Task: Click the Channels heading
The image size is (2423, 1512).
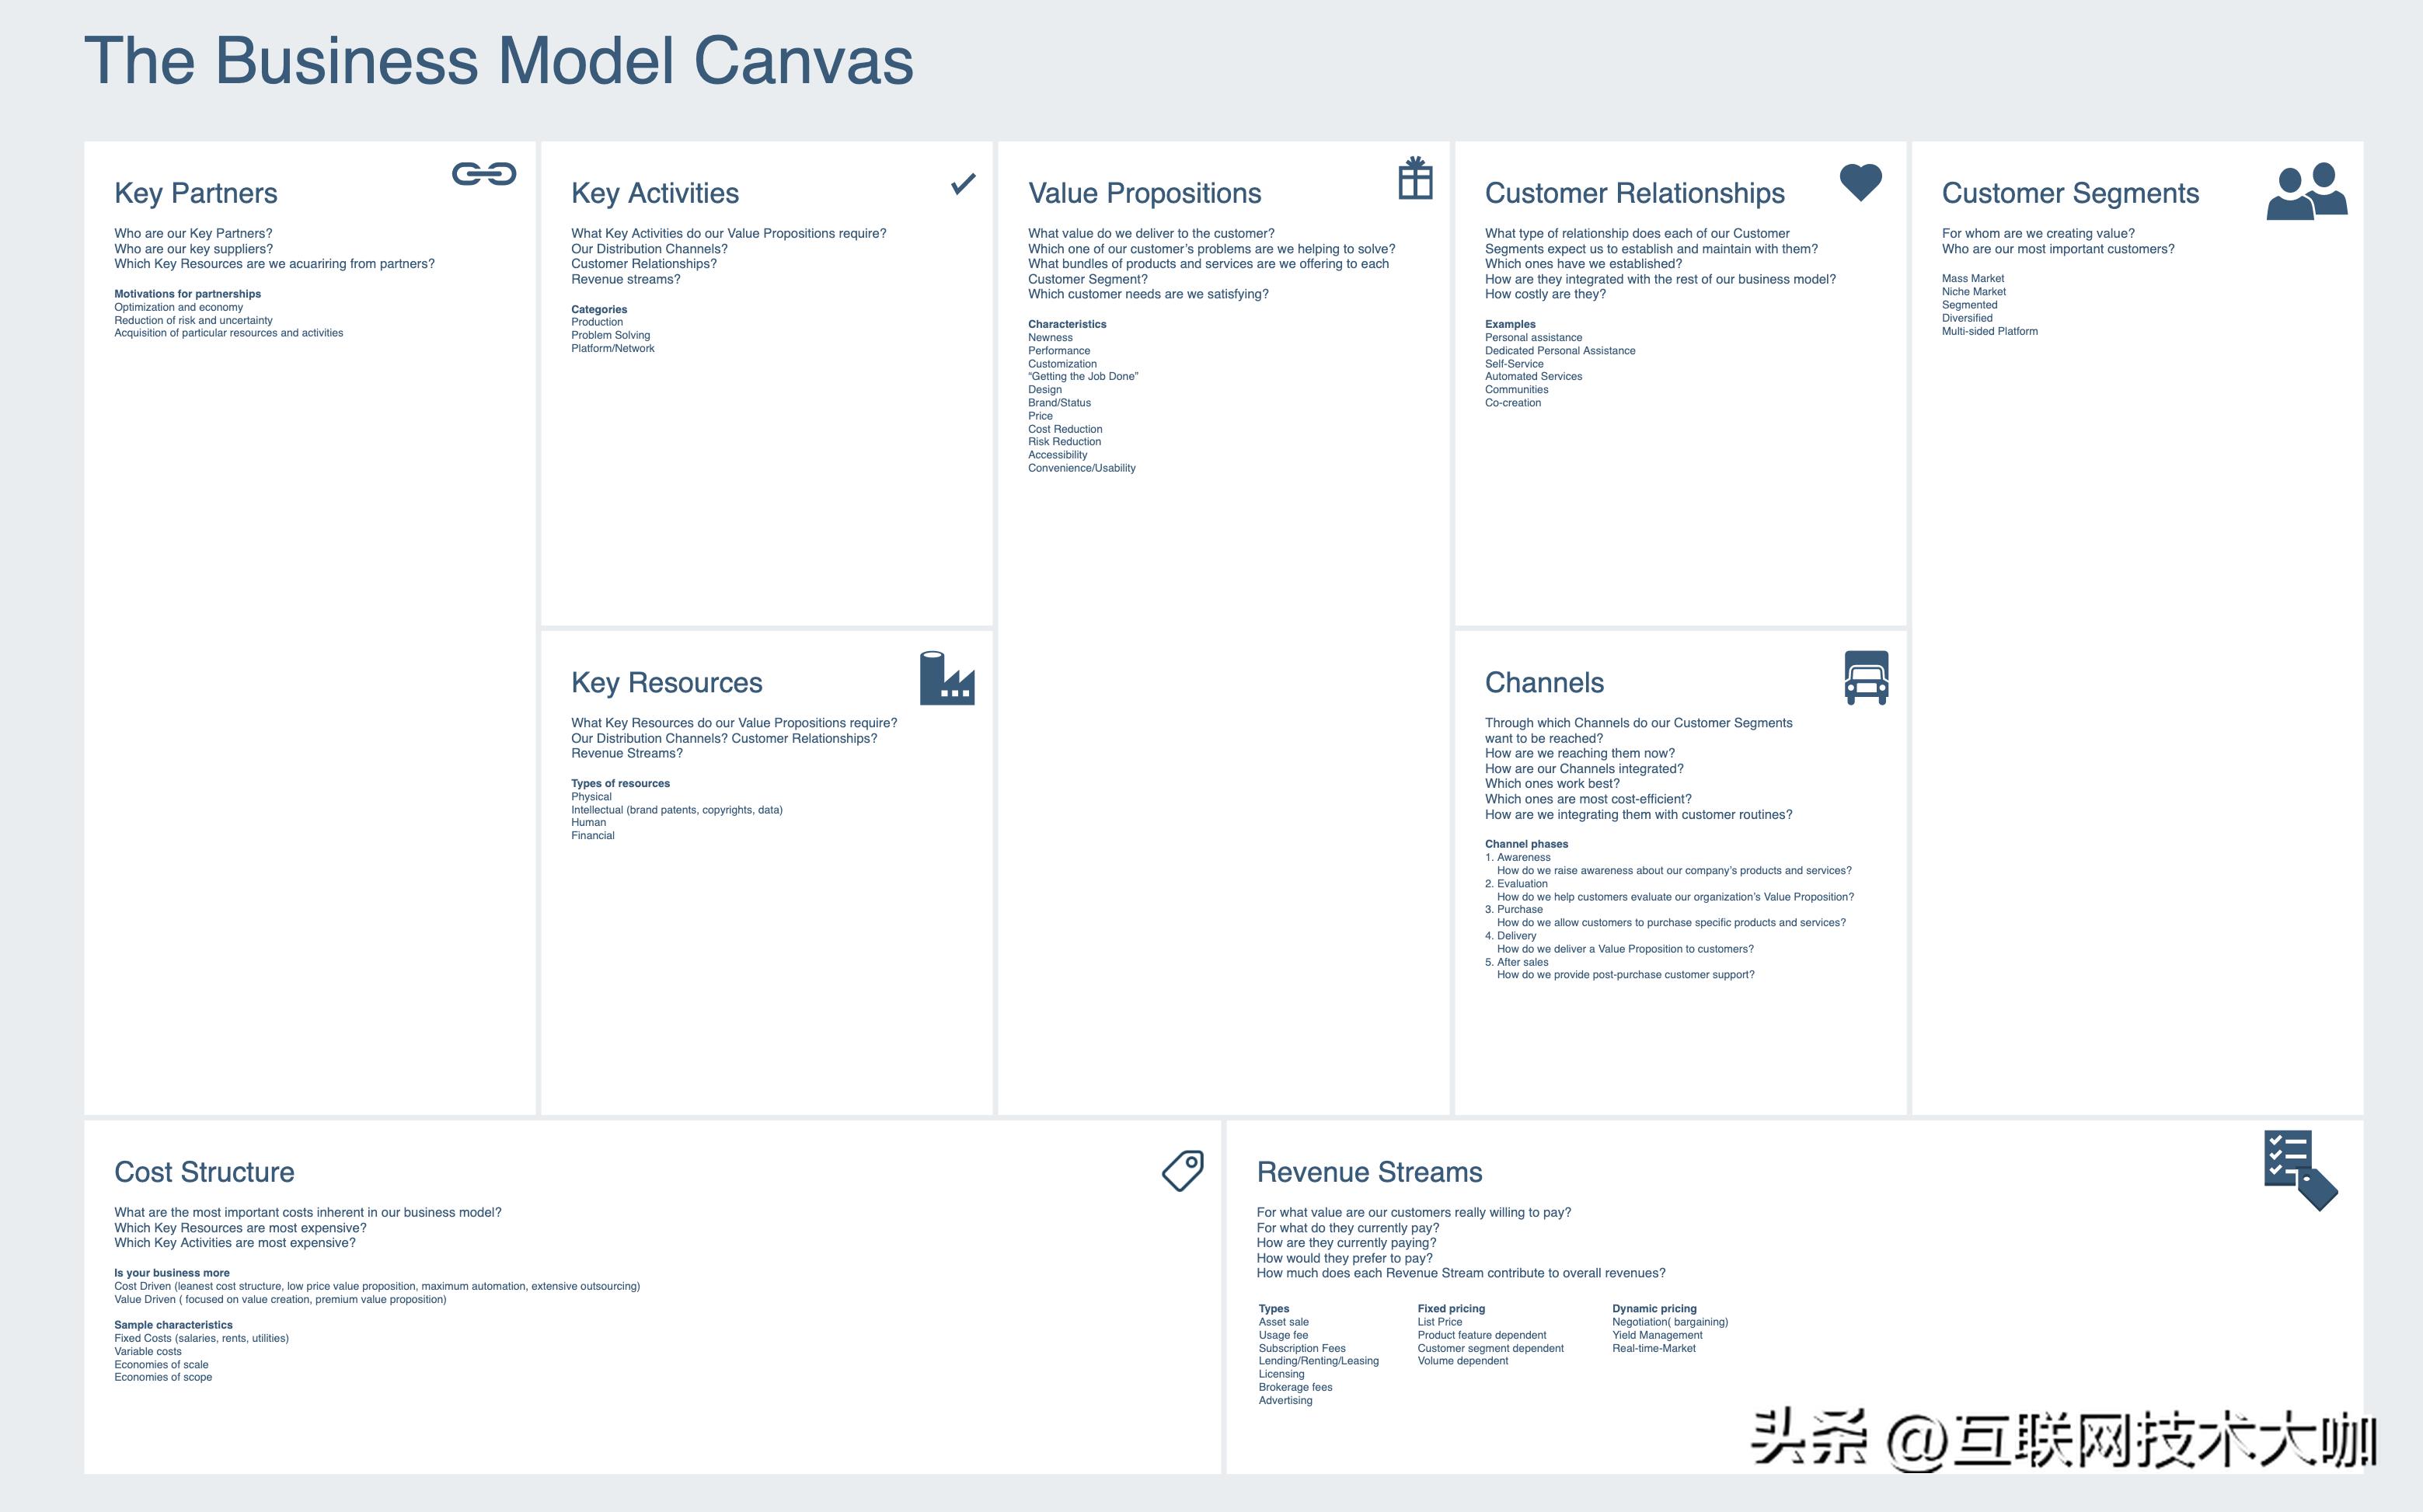Action: (1544, 683)
